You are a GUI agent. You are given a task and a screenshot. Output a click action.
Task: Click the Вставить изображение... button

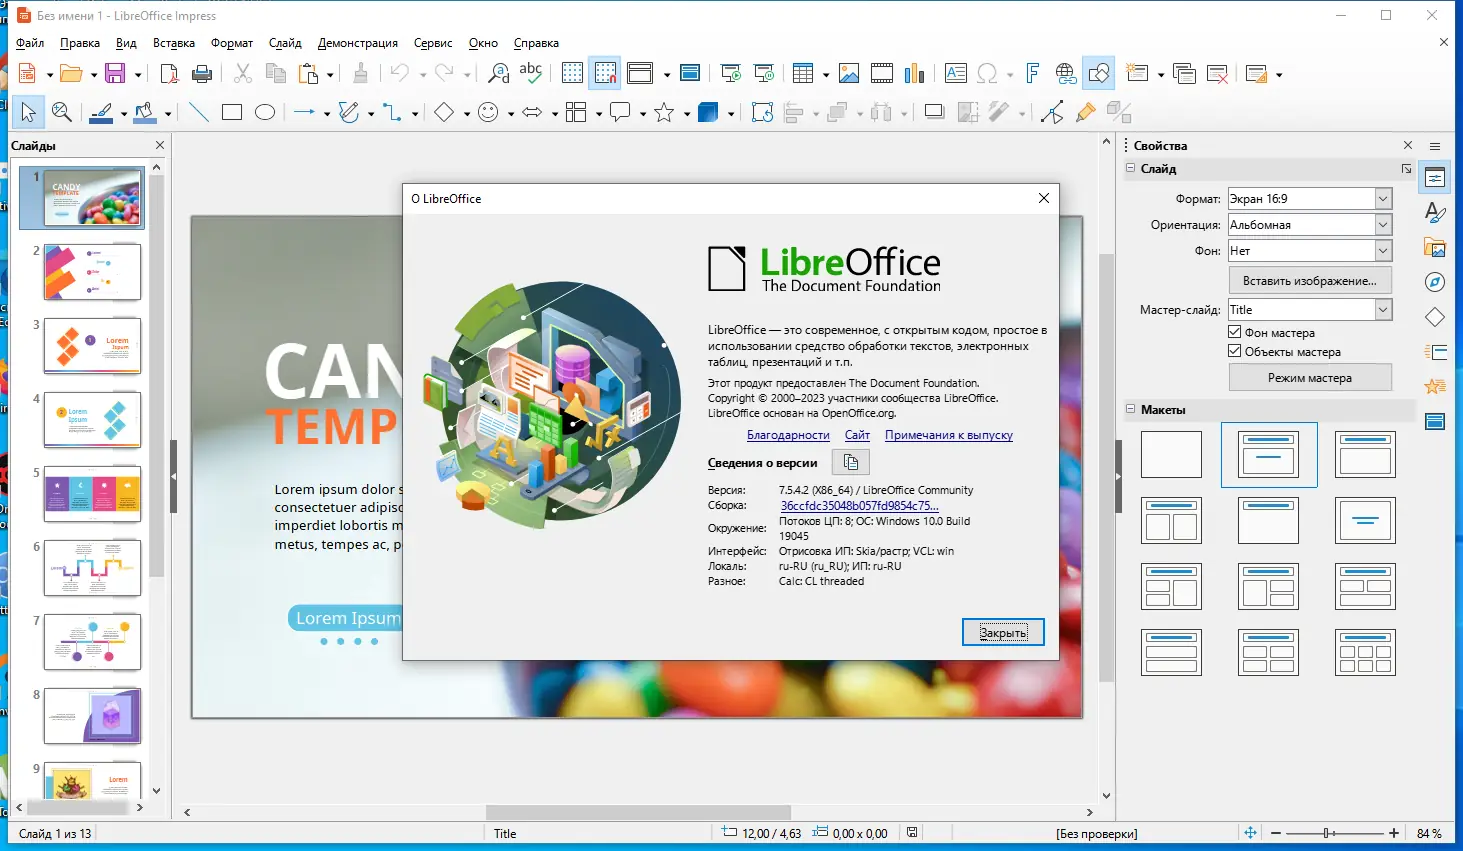1310,281
